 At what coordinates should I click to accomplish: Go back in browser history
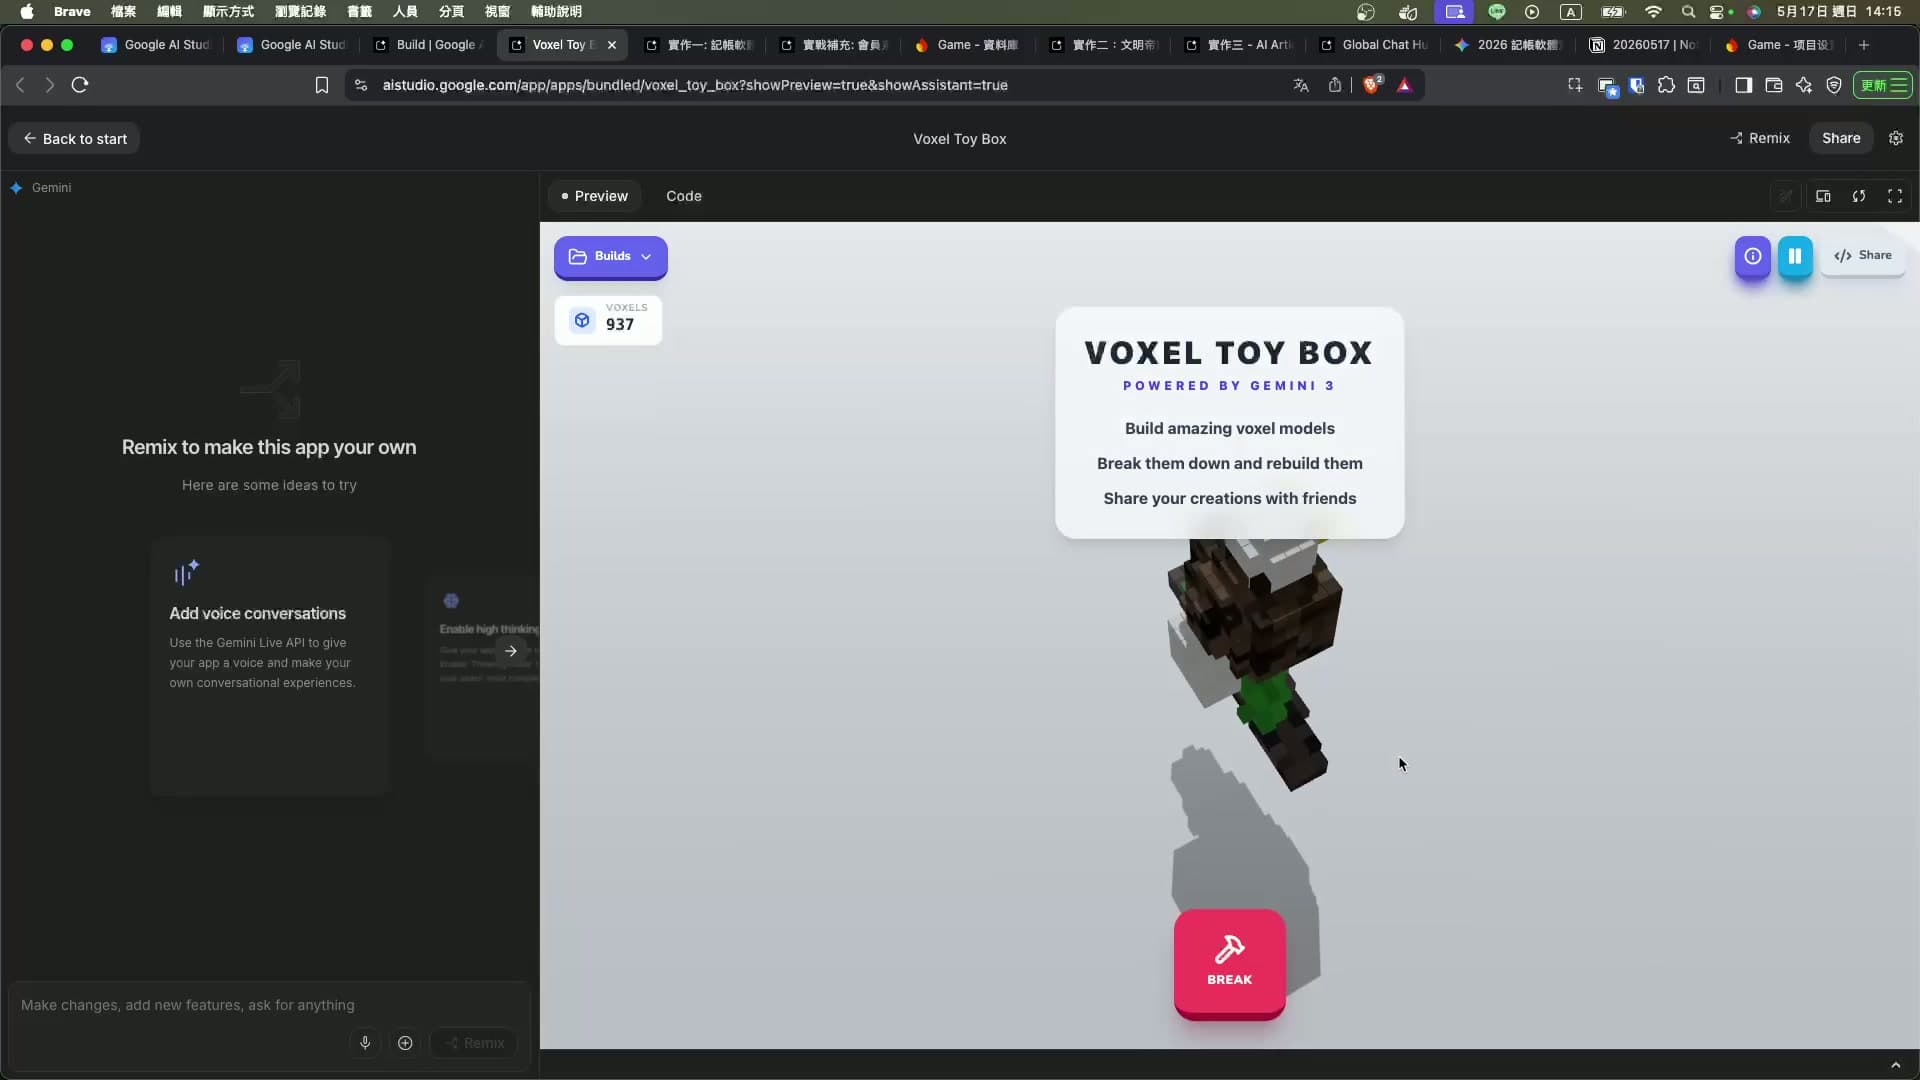pyautogui.click(x=20, y=85)
